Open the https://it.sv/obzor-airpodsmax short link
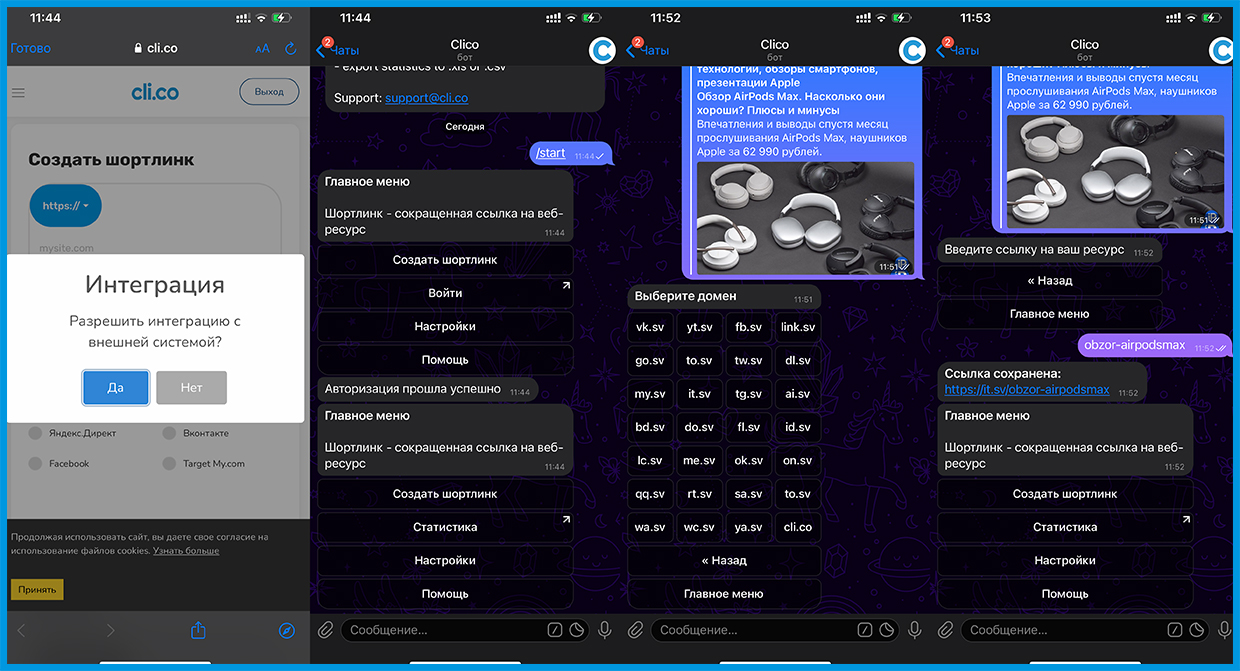Viewport: 1240px width, 671px height. [1027, 389]
